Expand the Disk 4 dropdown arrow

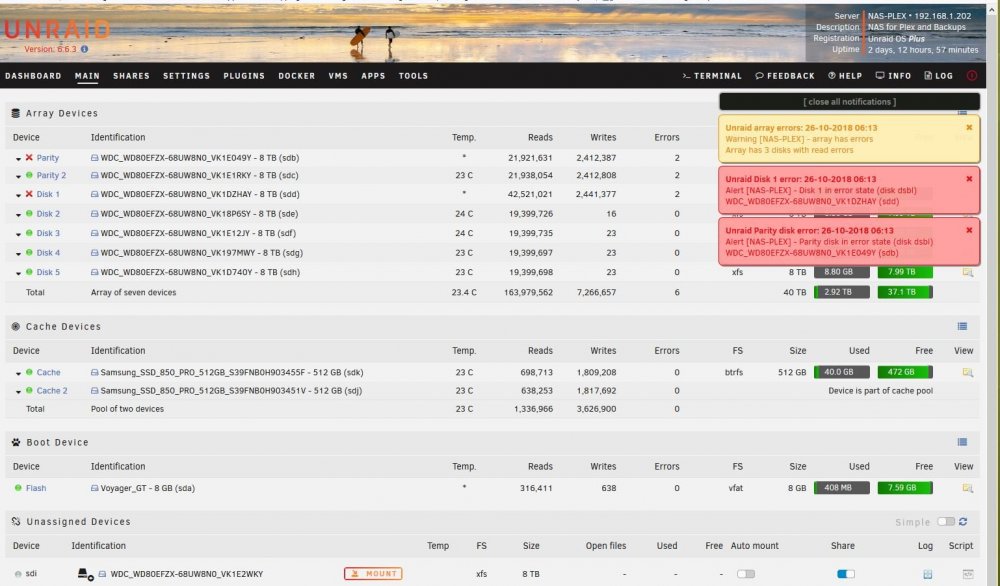18,254
